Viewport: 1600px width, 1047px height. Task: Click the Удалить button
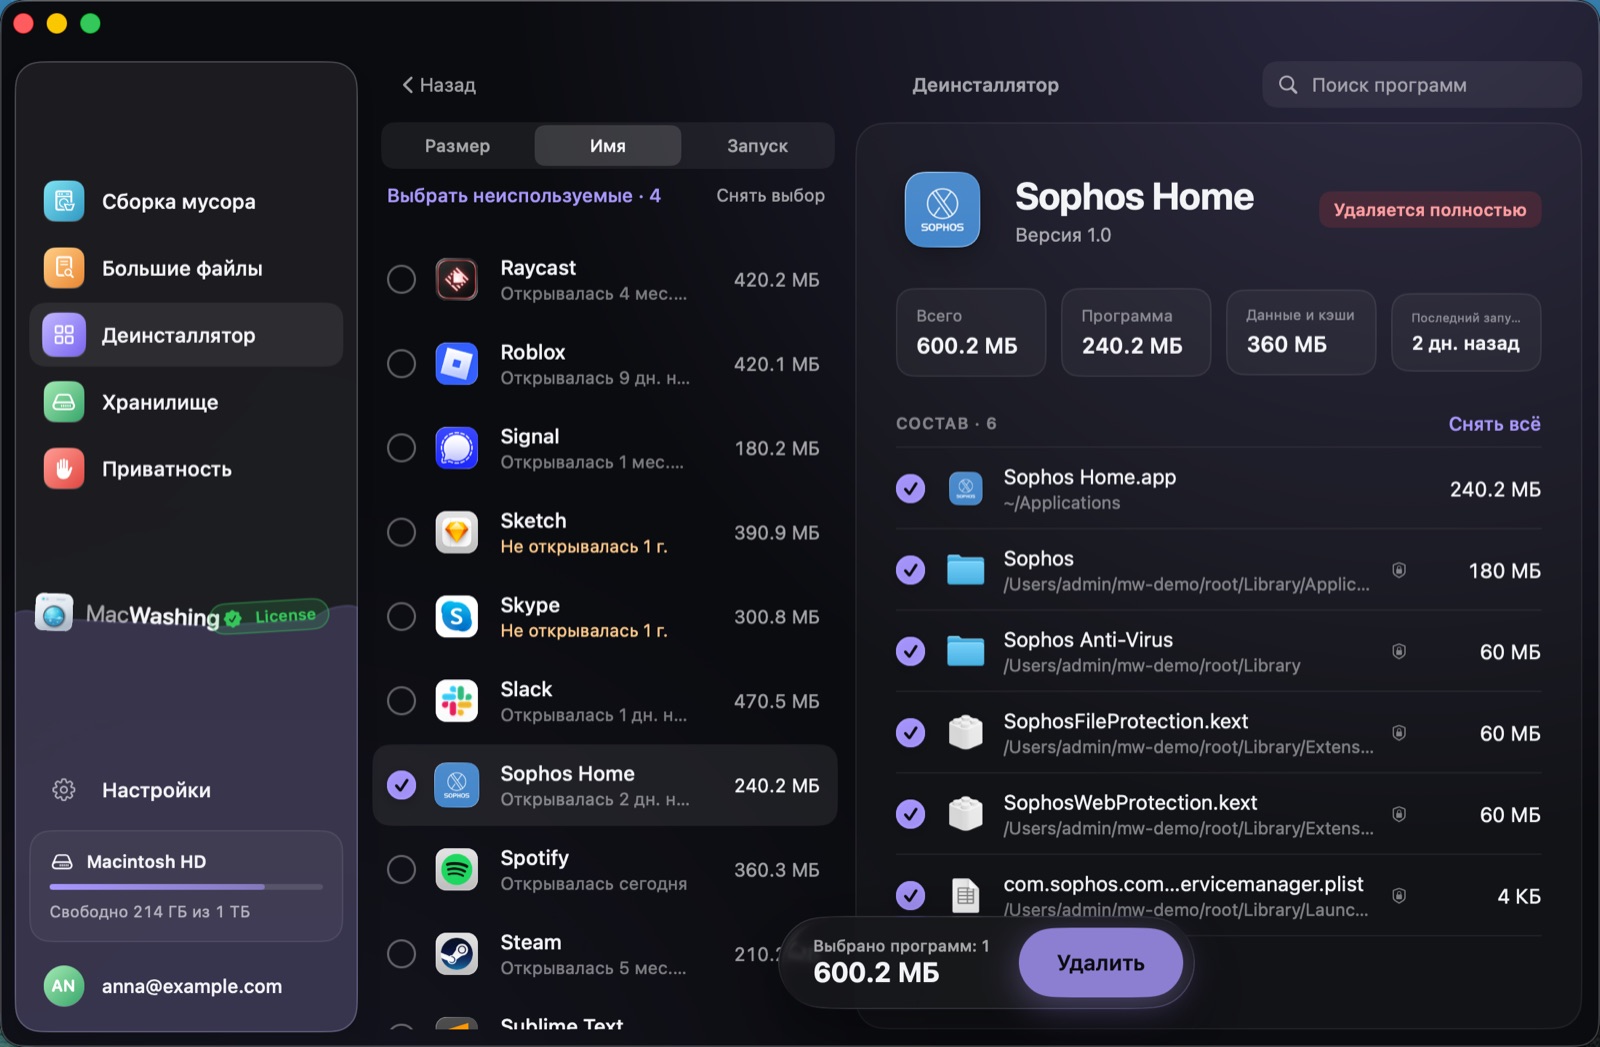click(x=1101, y=963)
